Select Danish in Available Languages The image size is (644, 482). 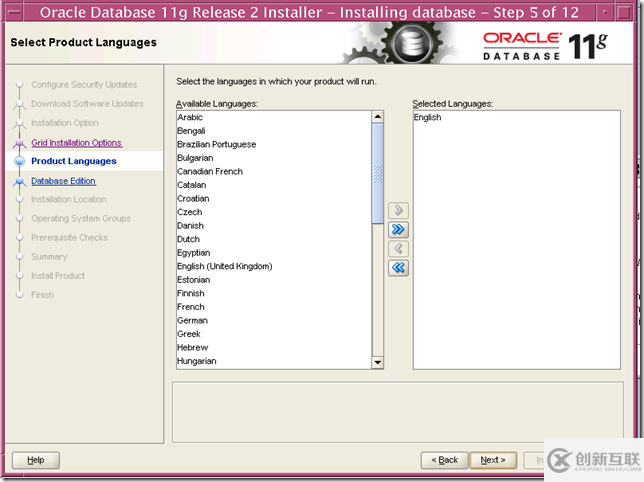point(274,226)
